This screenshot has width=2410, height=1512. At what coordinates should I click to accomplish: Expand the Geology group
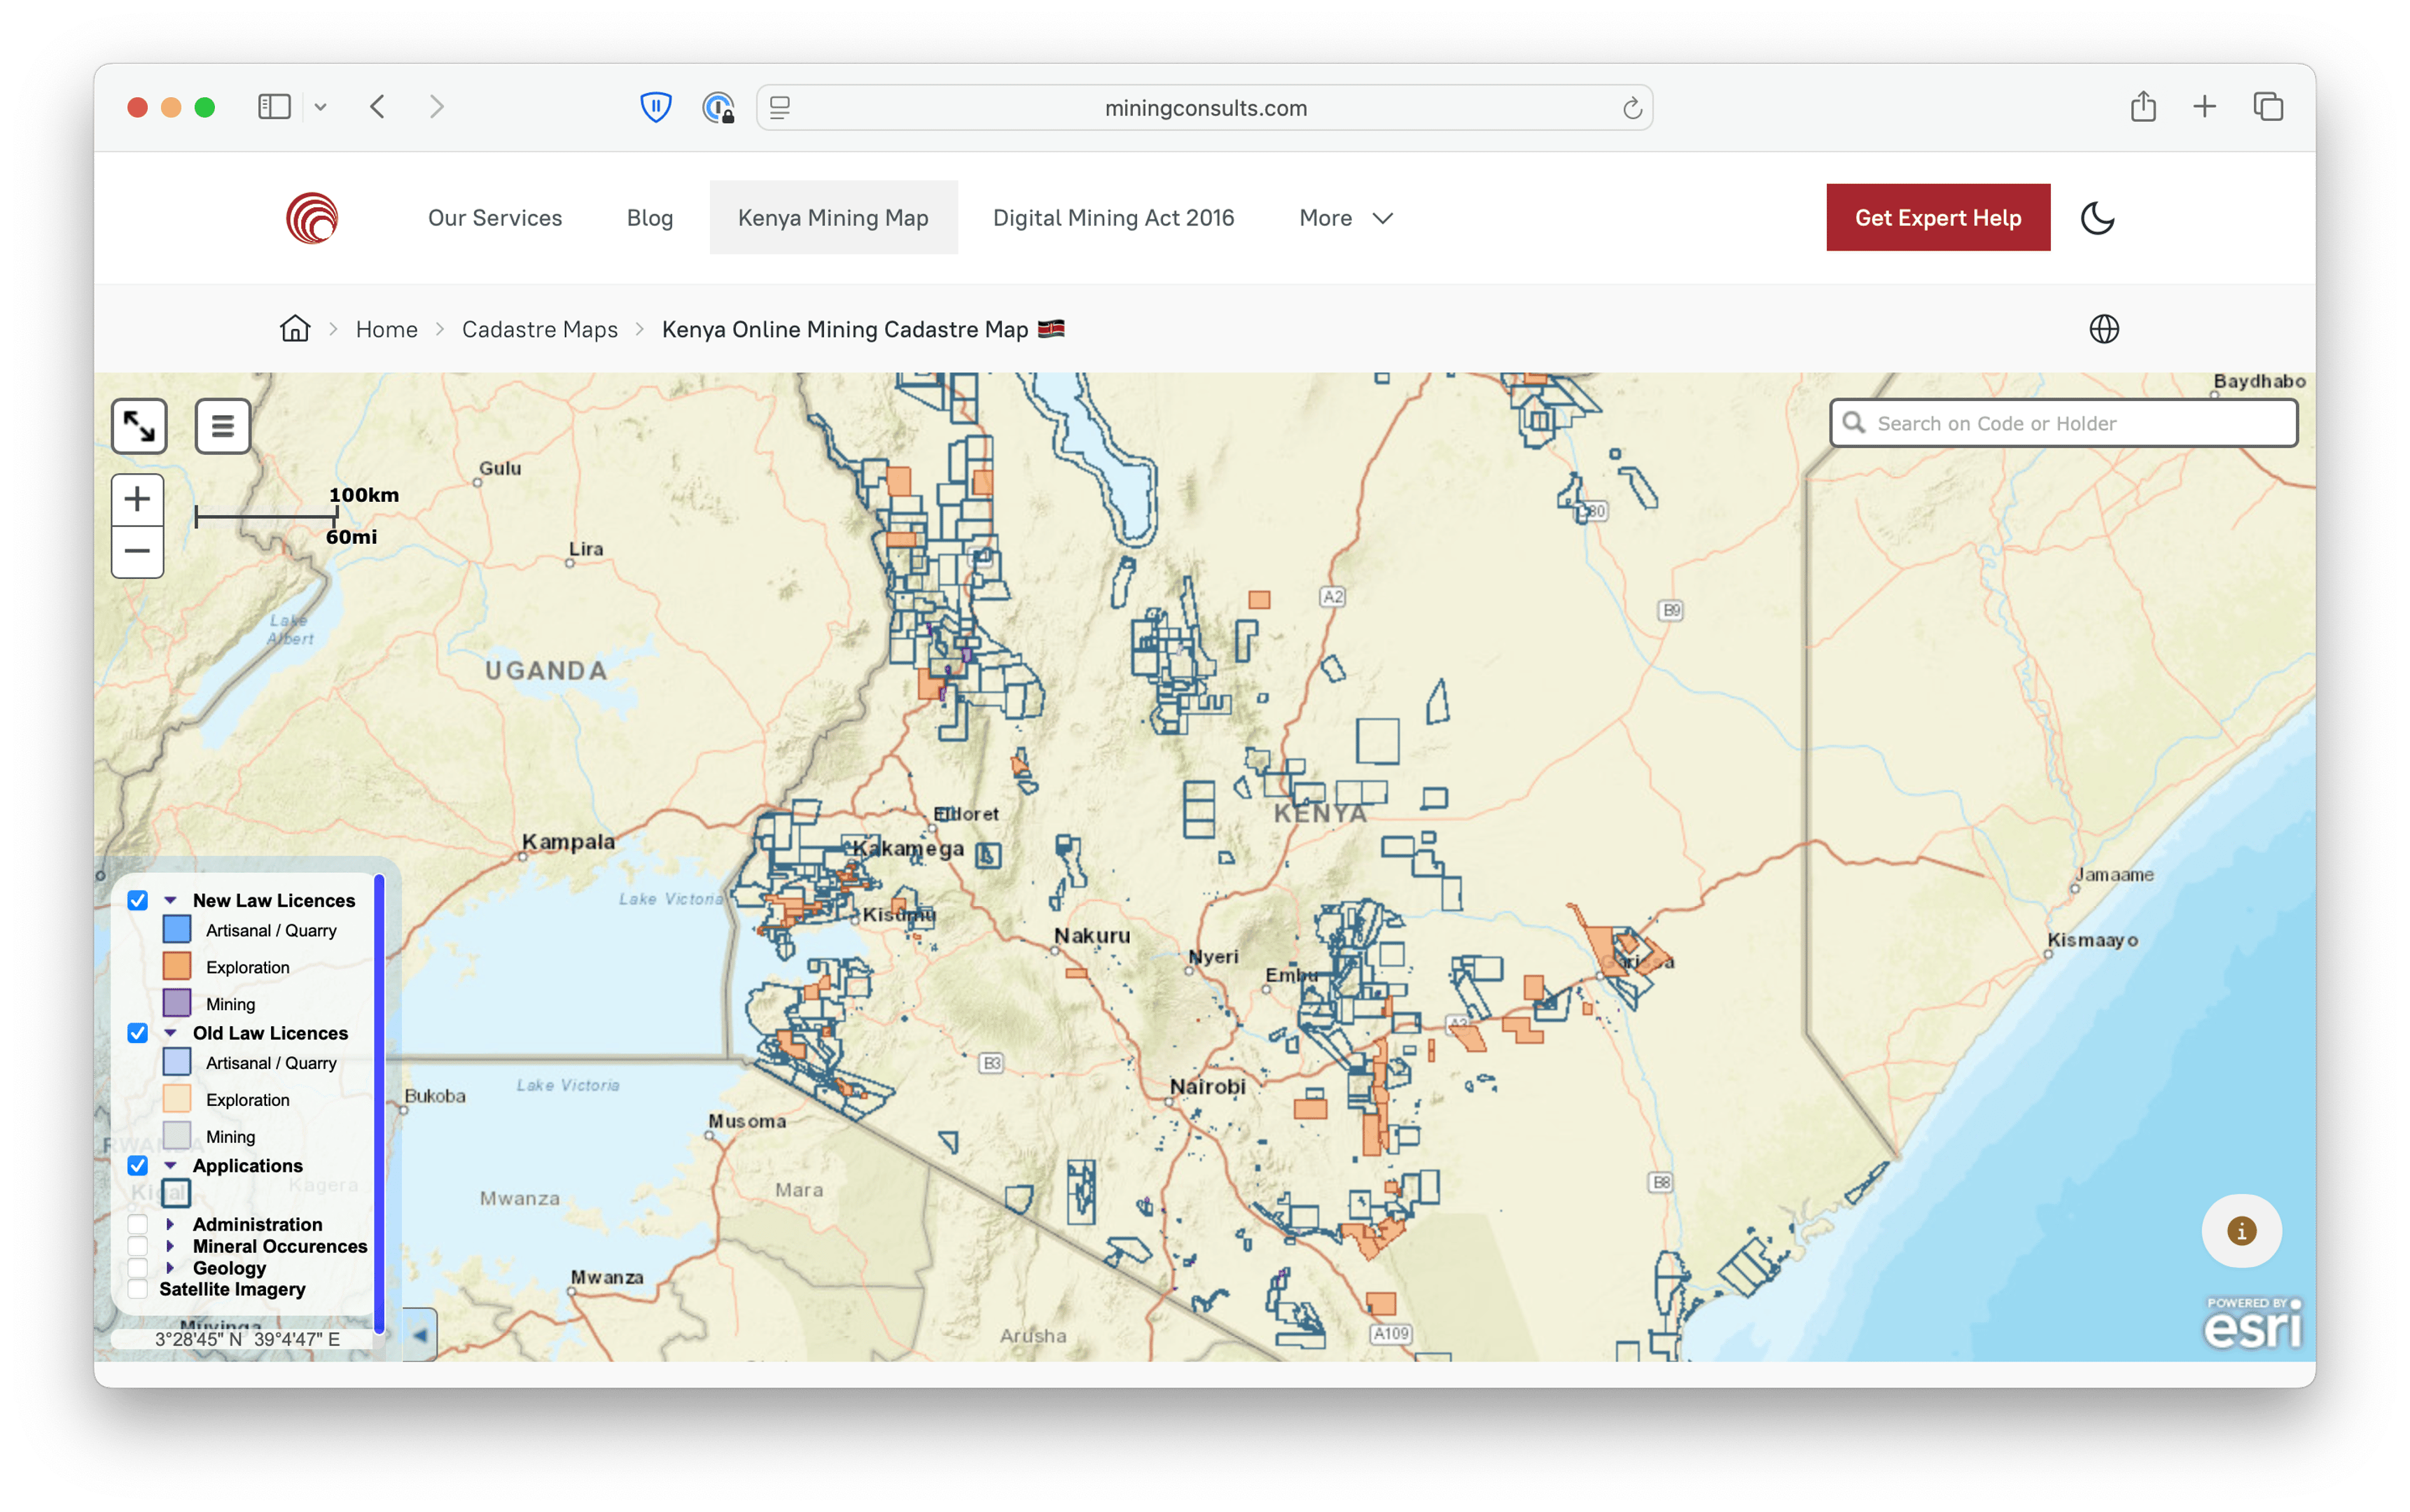[x=171, y=1268]
